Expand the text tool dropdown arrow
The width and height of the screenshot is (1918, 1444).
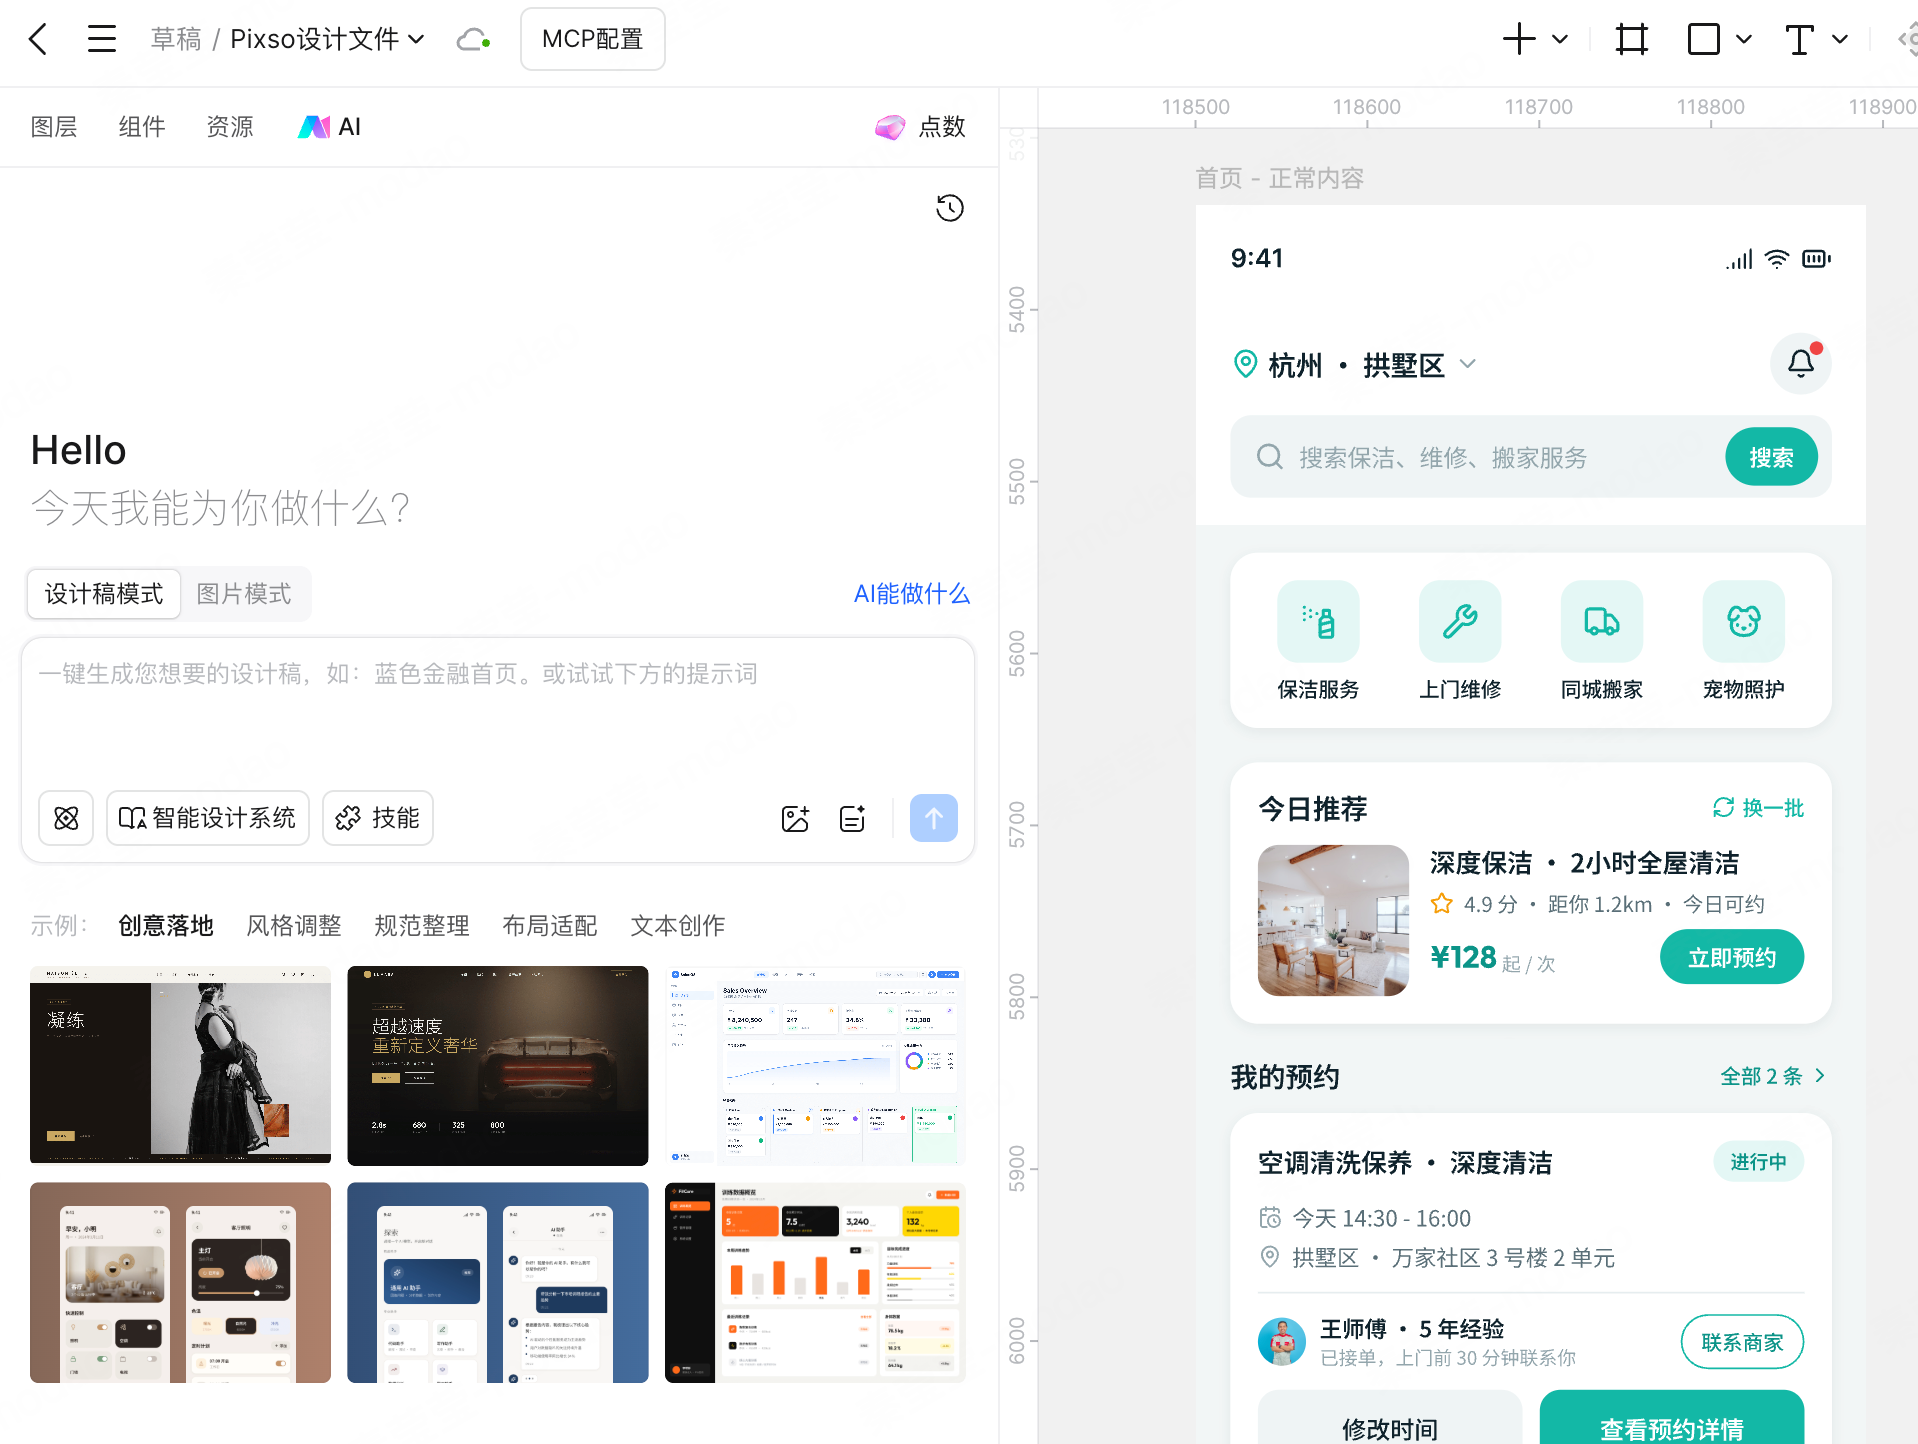(1840, 39)
